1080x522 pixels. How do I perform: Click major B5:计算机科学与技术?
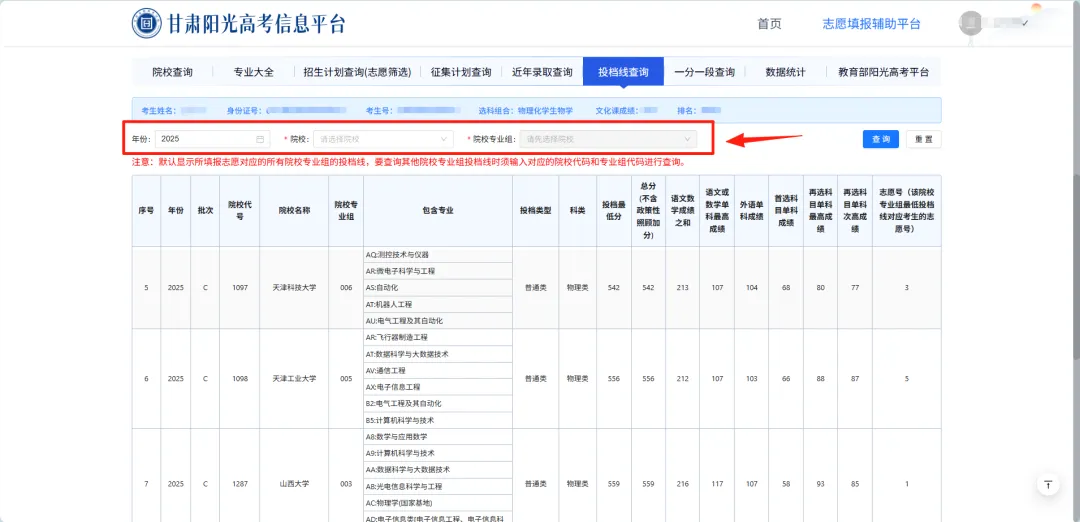point(438,420)
